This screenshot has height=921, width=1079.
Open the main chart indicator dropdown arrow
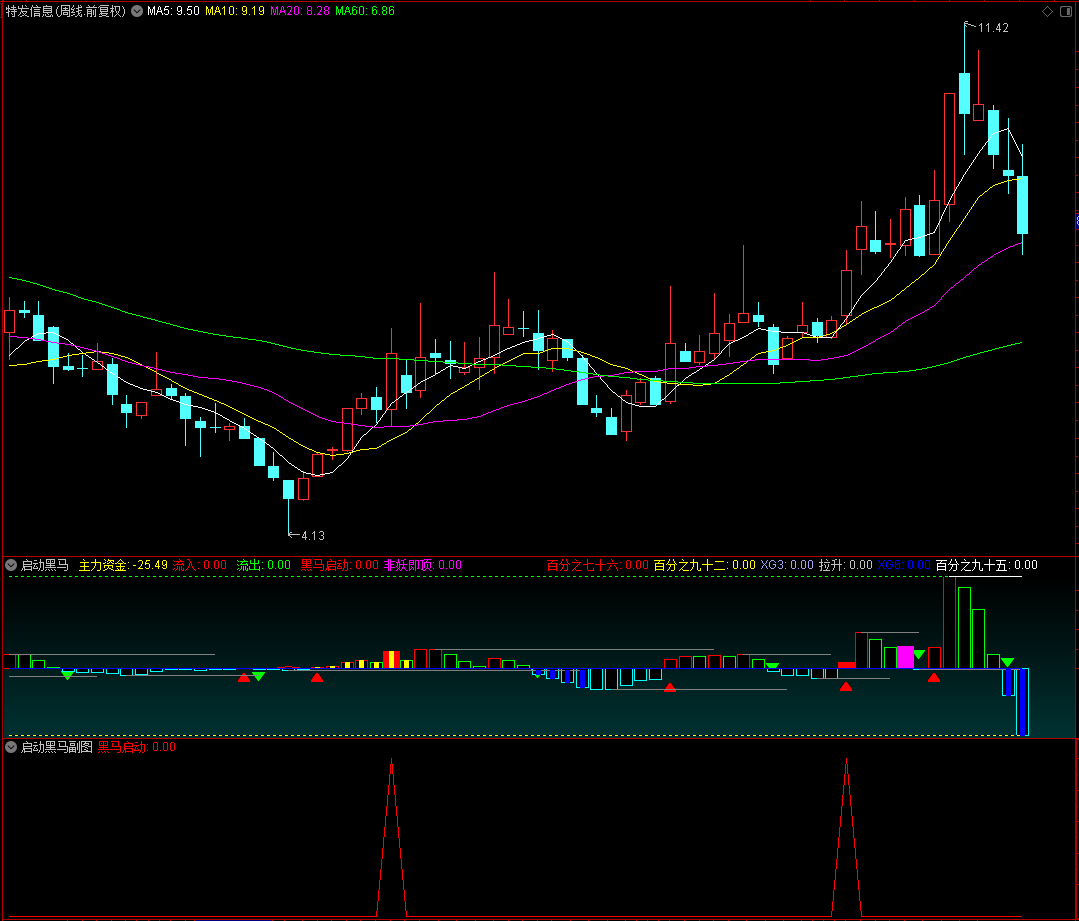[137, 11]
